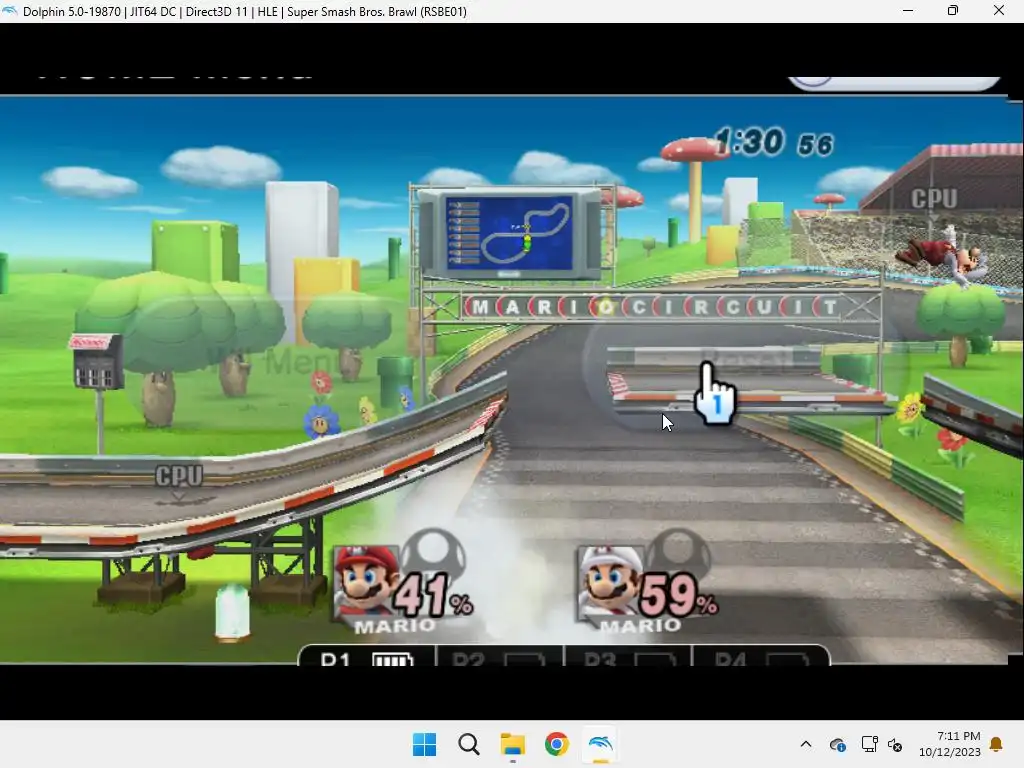
Task: Click the stock mushroom icon beside 41%
Action: tap(433, 555)
